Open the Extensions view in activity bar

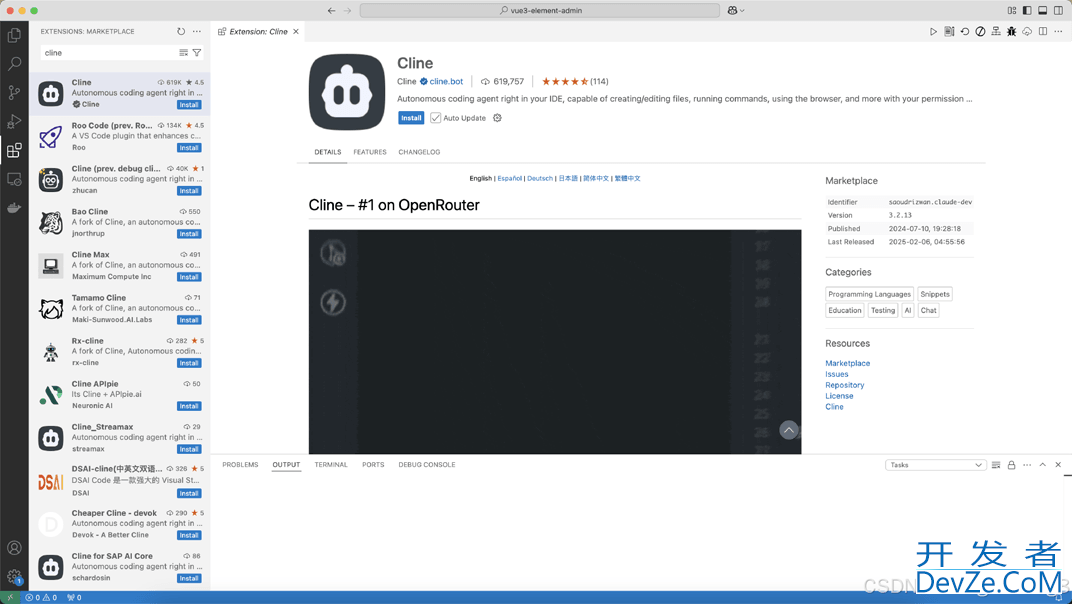(14, 150)
